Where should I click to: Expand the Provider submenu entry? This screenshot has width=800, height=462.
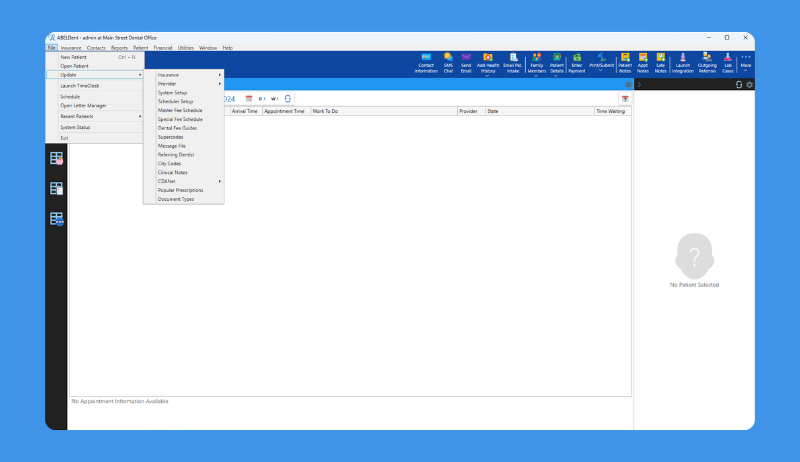[x=184, y=84]
